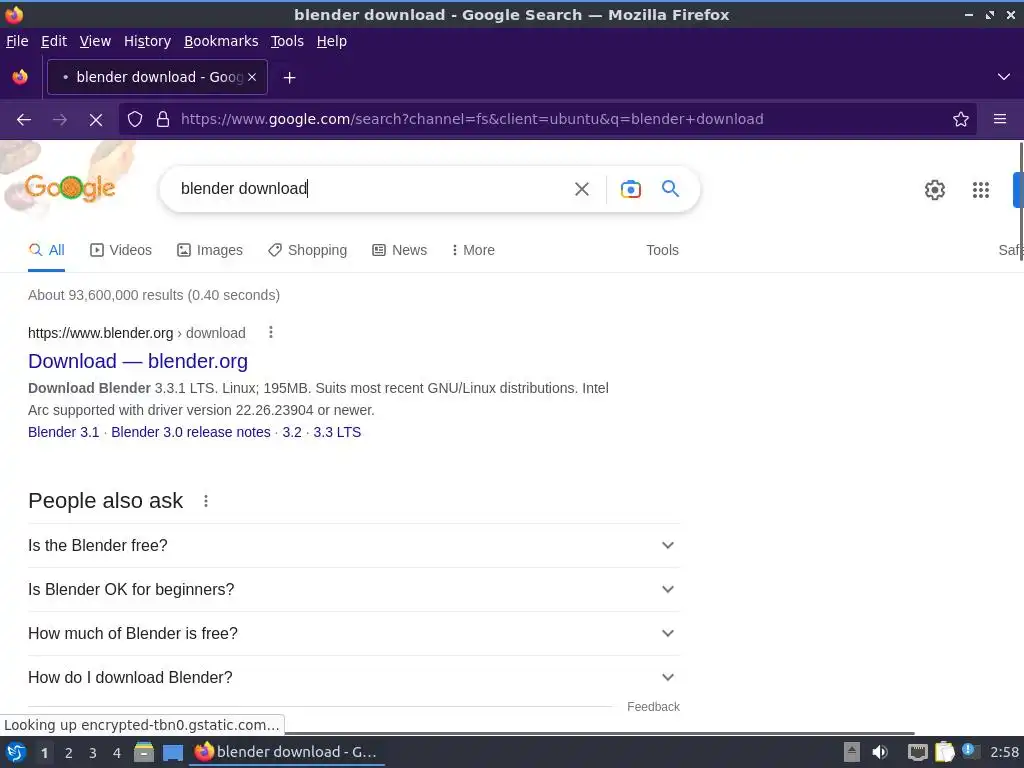Open People also ask options menu
This screenshot has width=1024, height=768.
click(x=206, y=501)
